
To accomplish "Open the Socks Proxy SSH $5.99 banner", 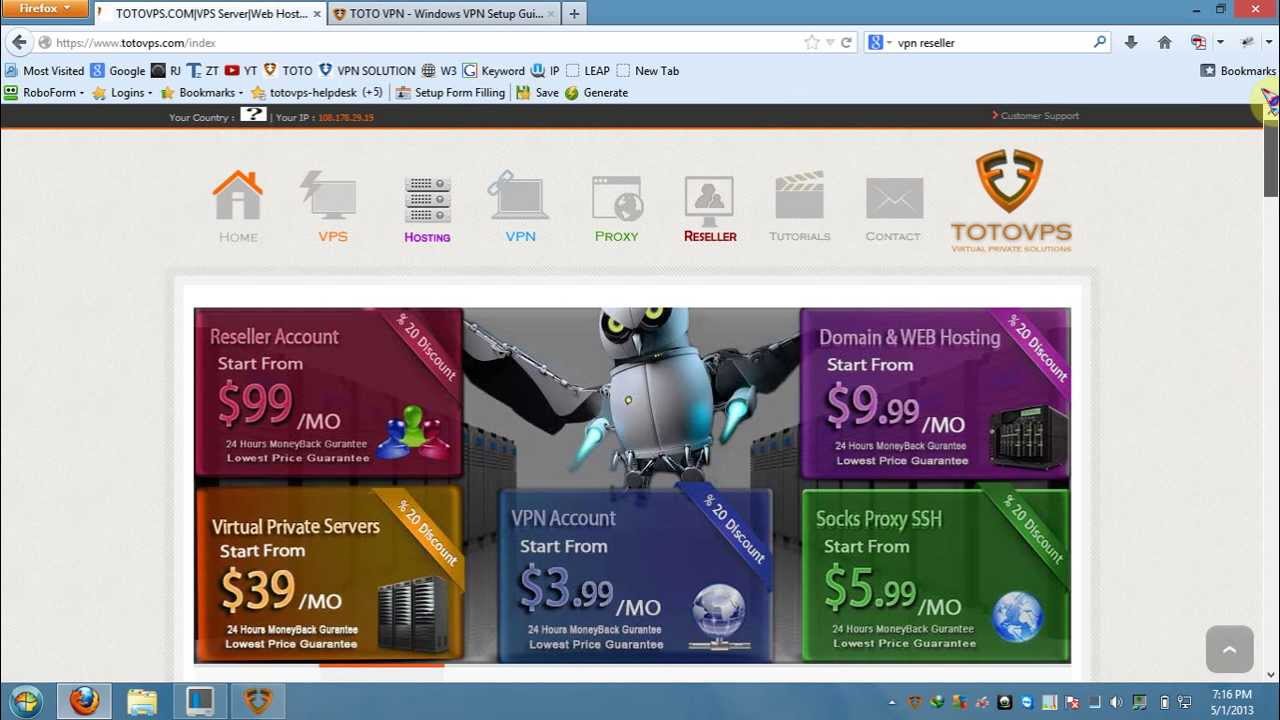I will [x=935, y=574].
